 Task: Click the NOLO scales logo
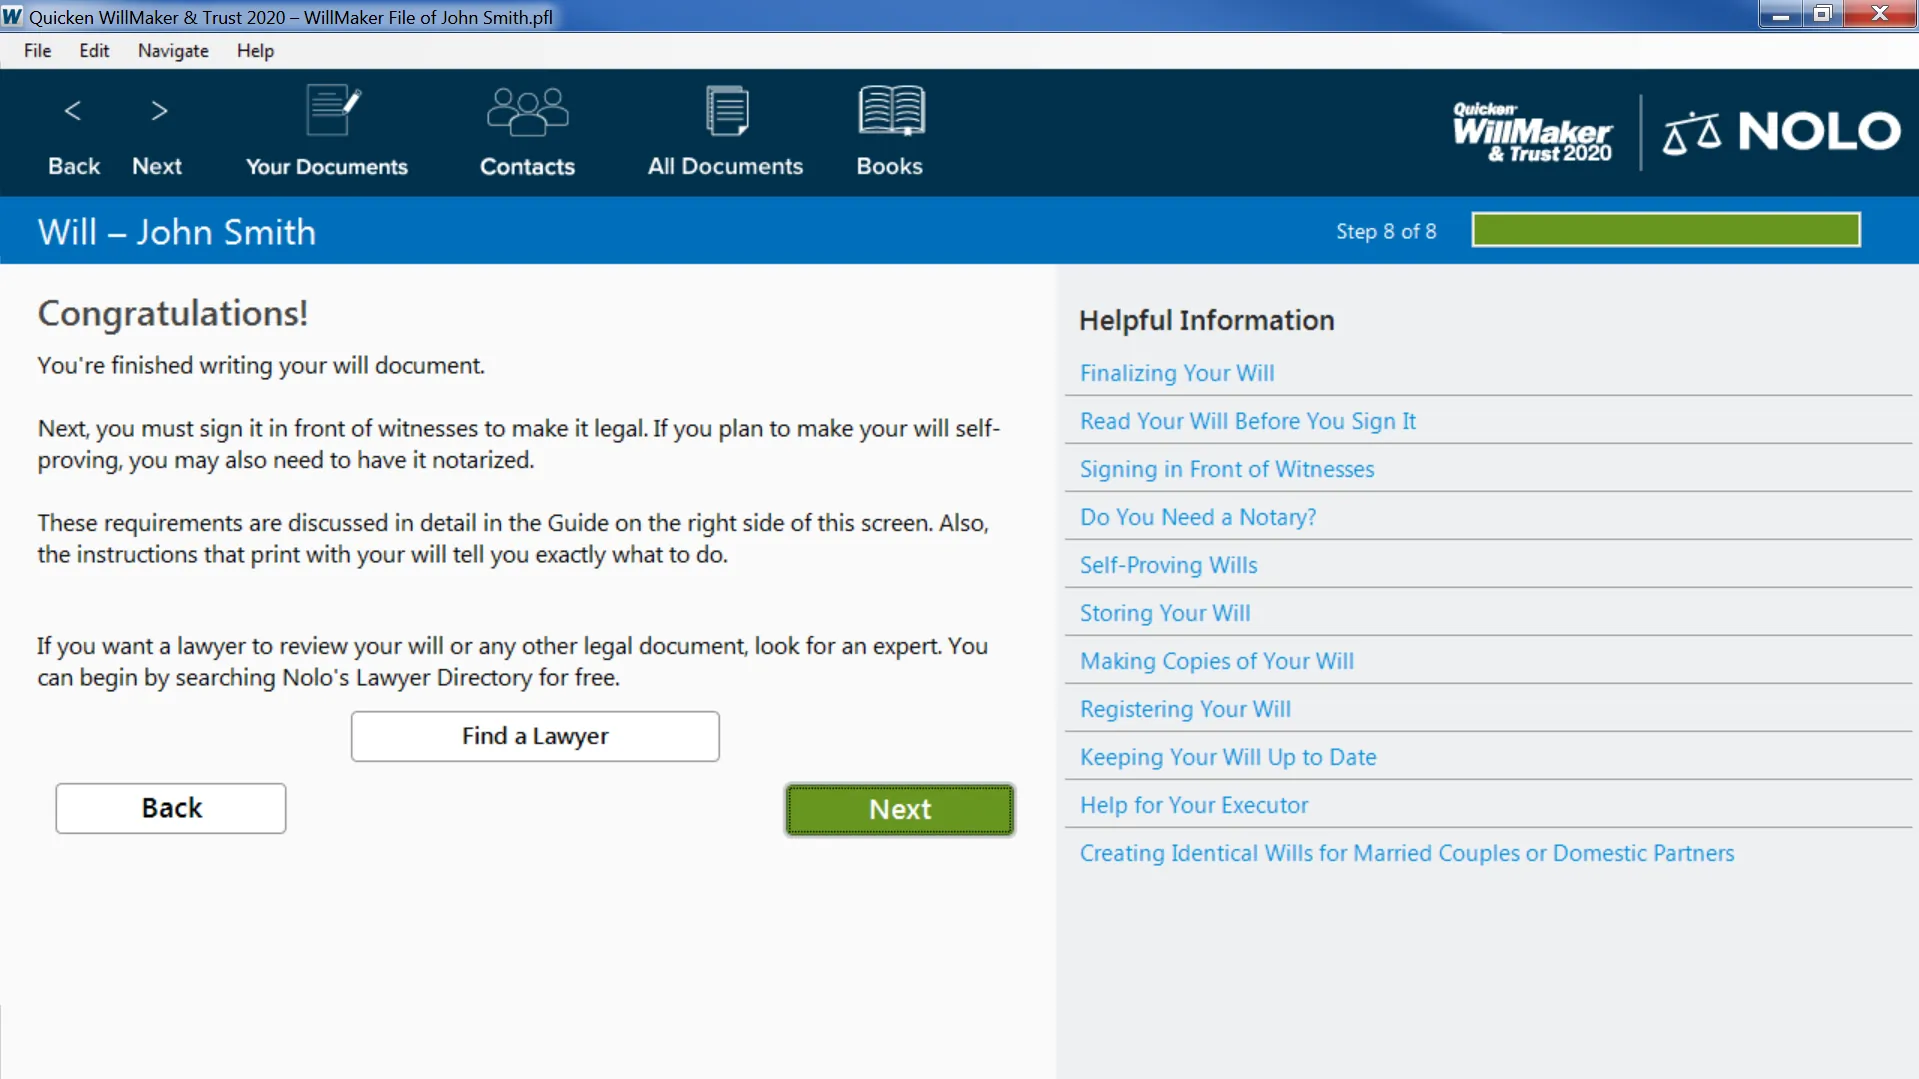pyautogui.click(x=1781, y=132)
